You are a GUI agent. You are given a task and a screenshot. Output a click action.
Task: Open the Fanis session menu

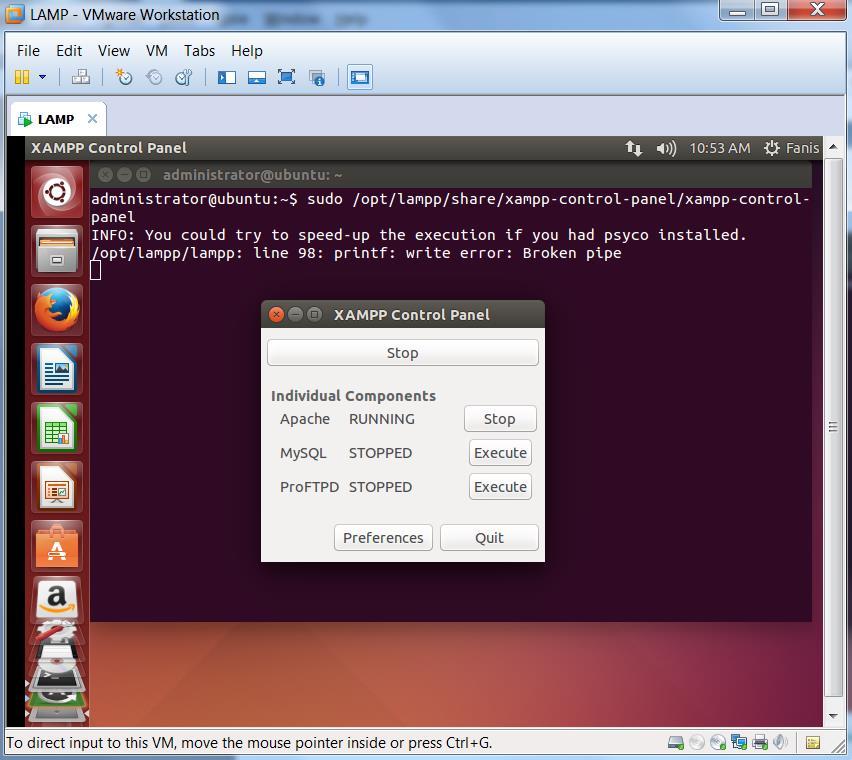pos(791,148)
